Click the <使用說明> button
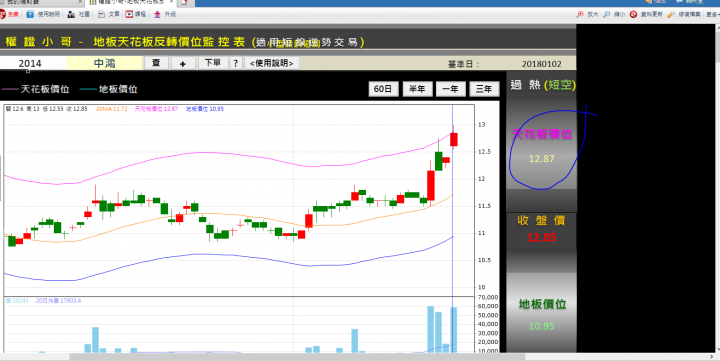Image resolution: width=720 pixels, height=361 pixels. pos(272,63)
